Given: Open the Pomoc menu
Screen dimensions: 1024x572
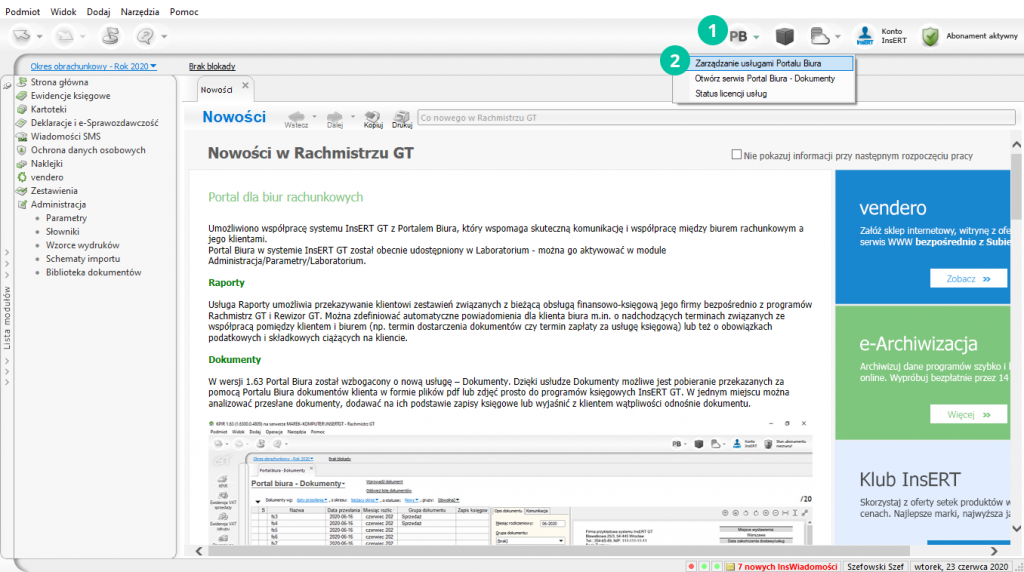Looking at the screenshot, I should (x=184, y=12).
